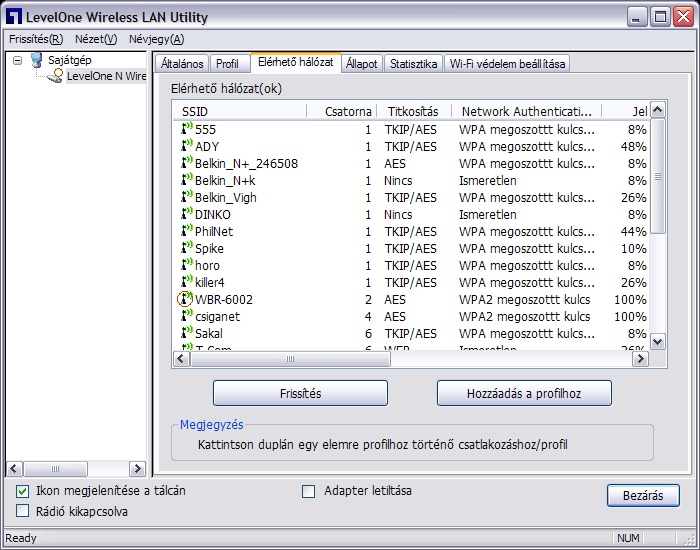Select the LevelOne N Wire tree item
Image resolution: width=700 pixels, height=550 pixels.
point(106,76)
